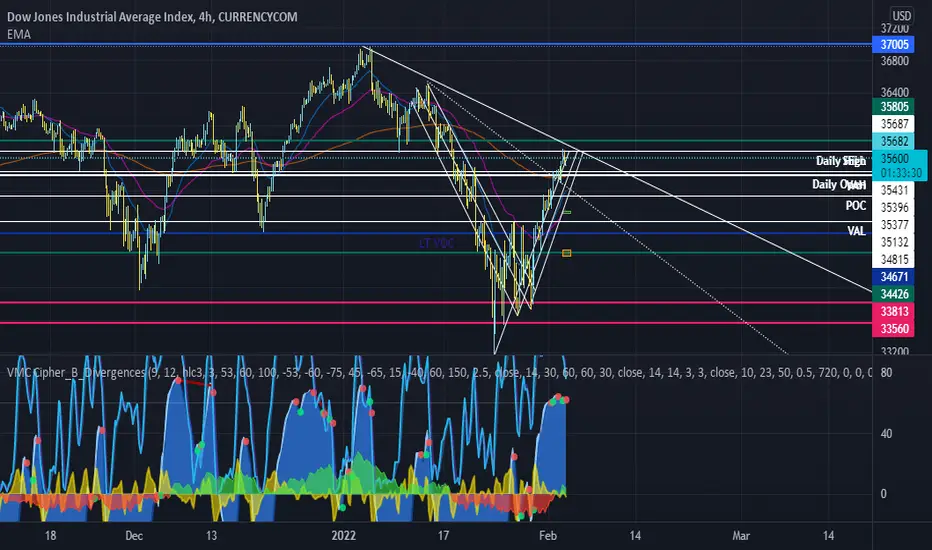Click the Feb date on time axis
The image size is (932, 550).
click(x=547, y=536)
